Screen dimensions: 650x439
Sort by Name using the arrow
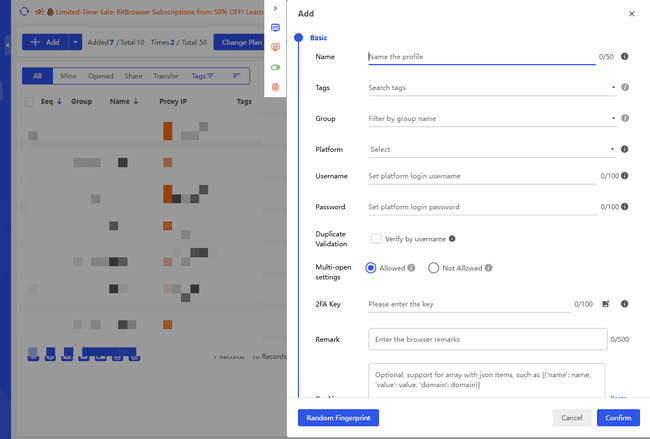coord(136,101)
